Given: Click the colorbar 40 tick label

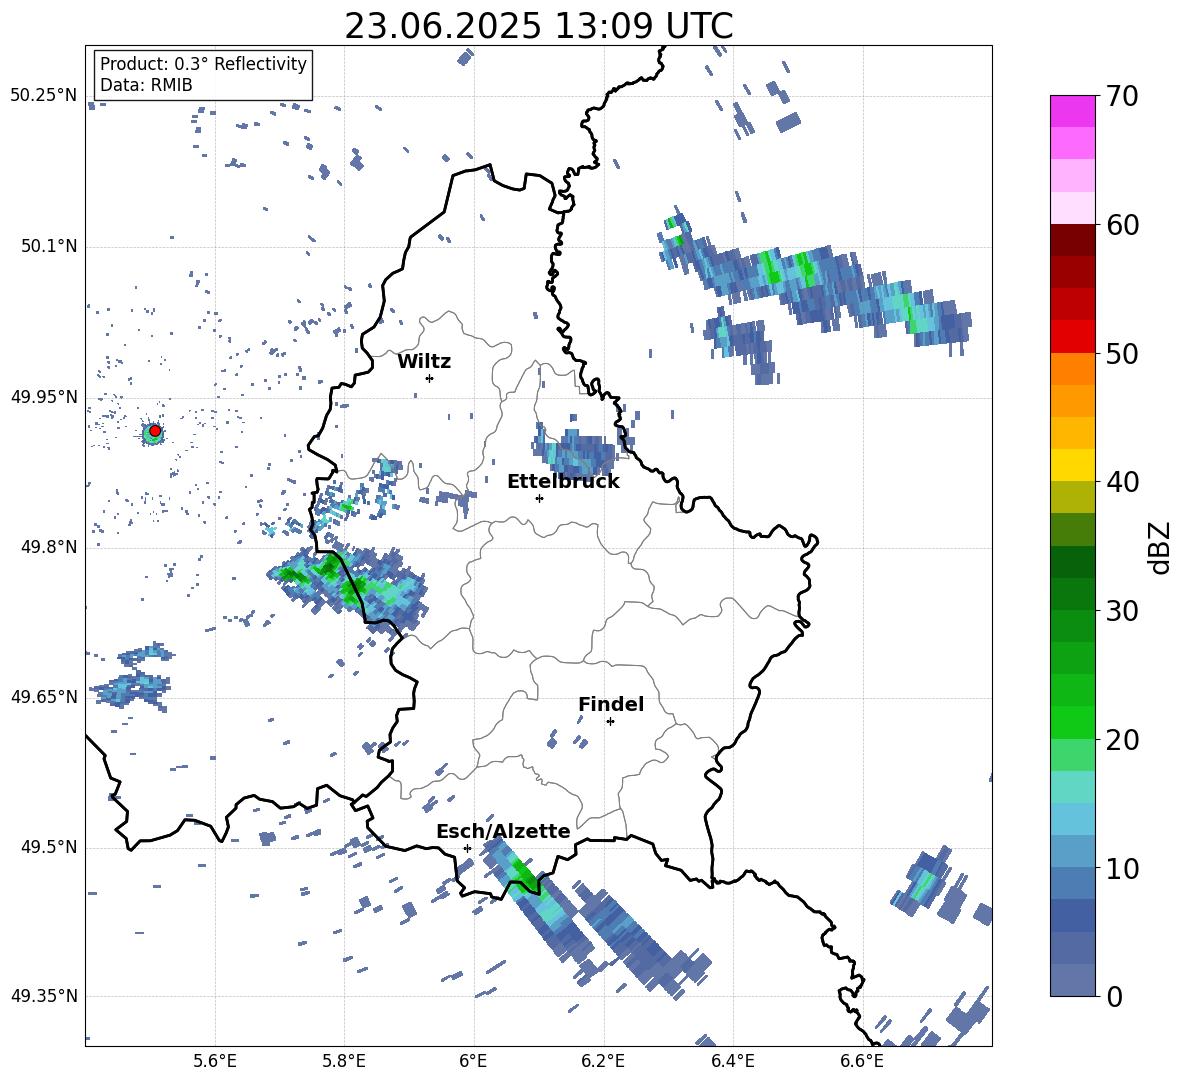Looking at the screenshot, I should point(1122,482).
